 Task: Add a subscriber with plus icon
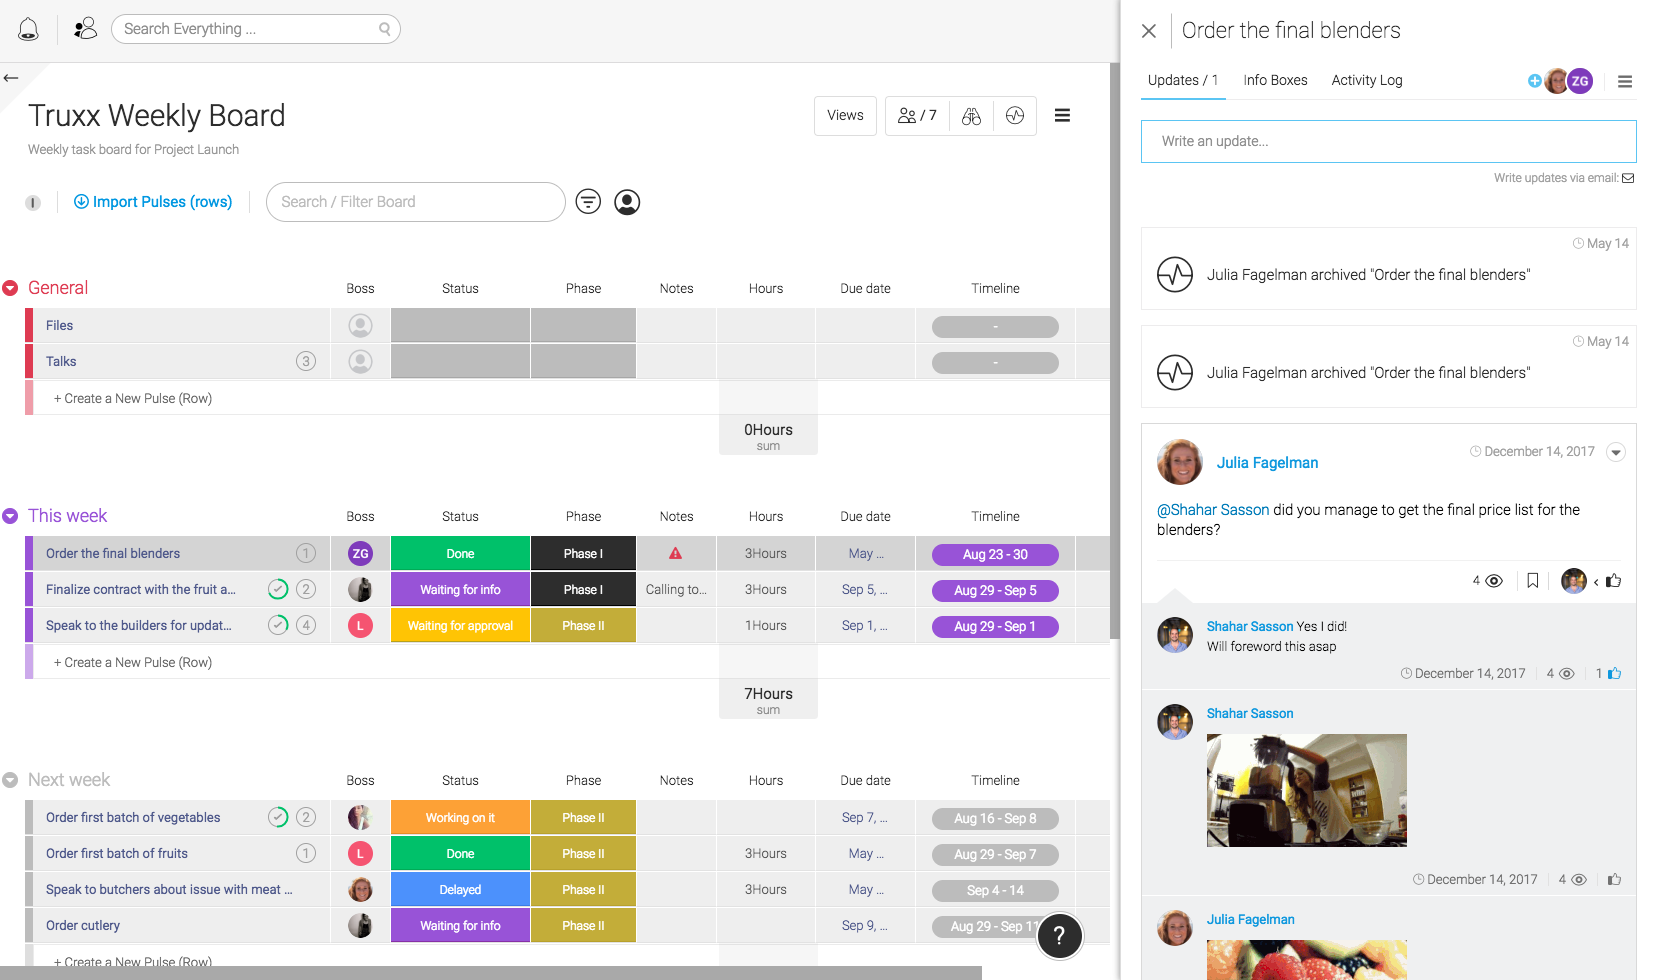tap(1534, 81)
